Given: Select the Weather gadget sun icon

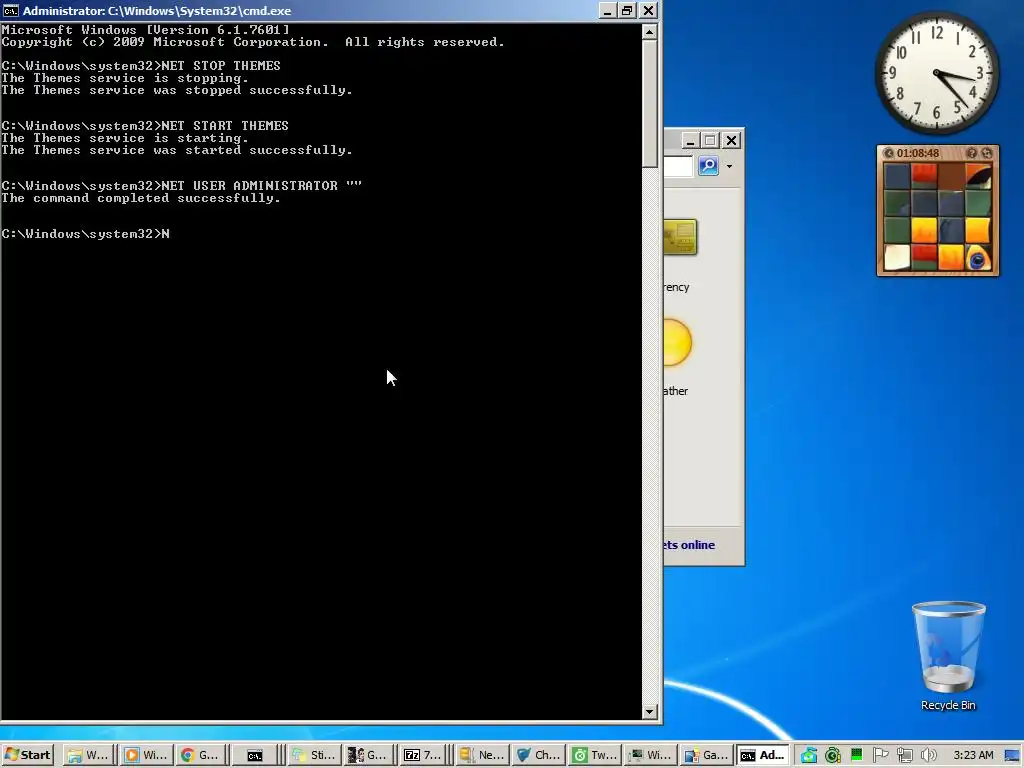Looking at the screenshot, I should [x=677, y=342].
